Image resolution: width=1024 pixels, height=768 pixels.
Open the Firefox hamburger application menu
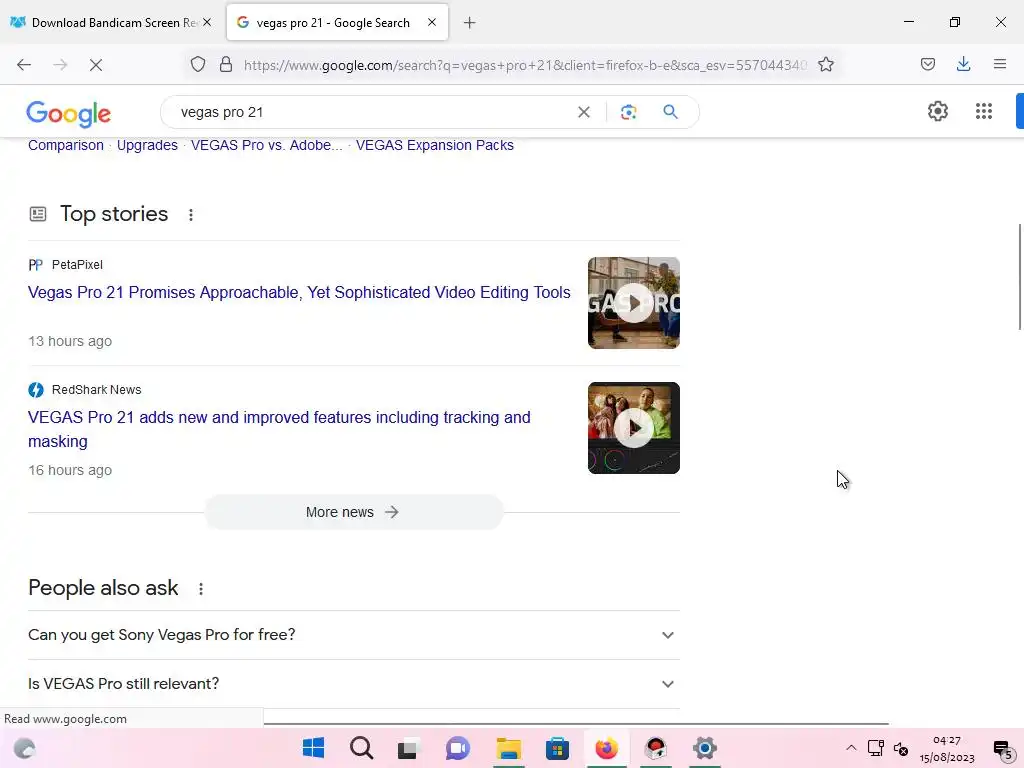(x=1000, y=64)
